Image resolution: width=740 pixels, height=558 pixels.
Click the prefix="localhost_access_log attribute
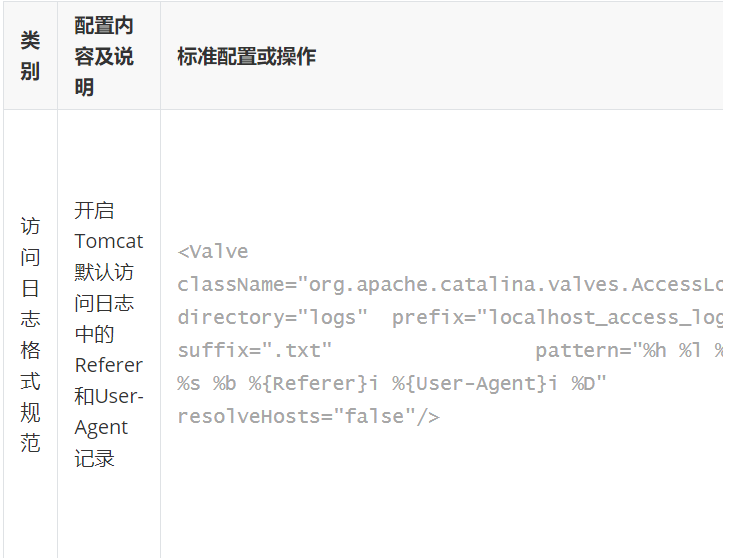click(x=557, y=318)
